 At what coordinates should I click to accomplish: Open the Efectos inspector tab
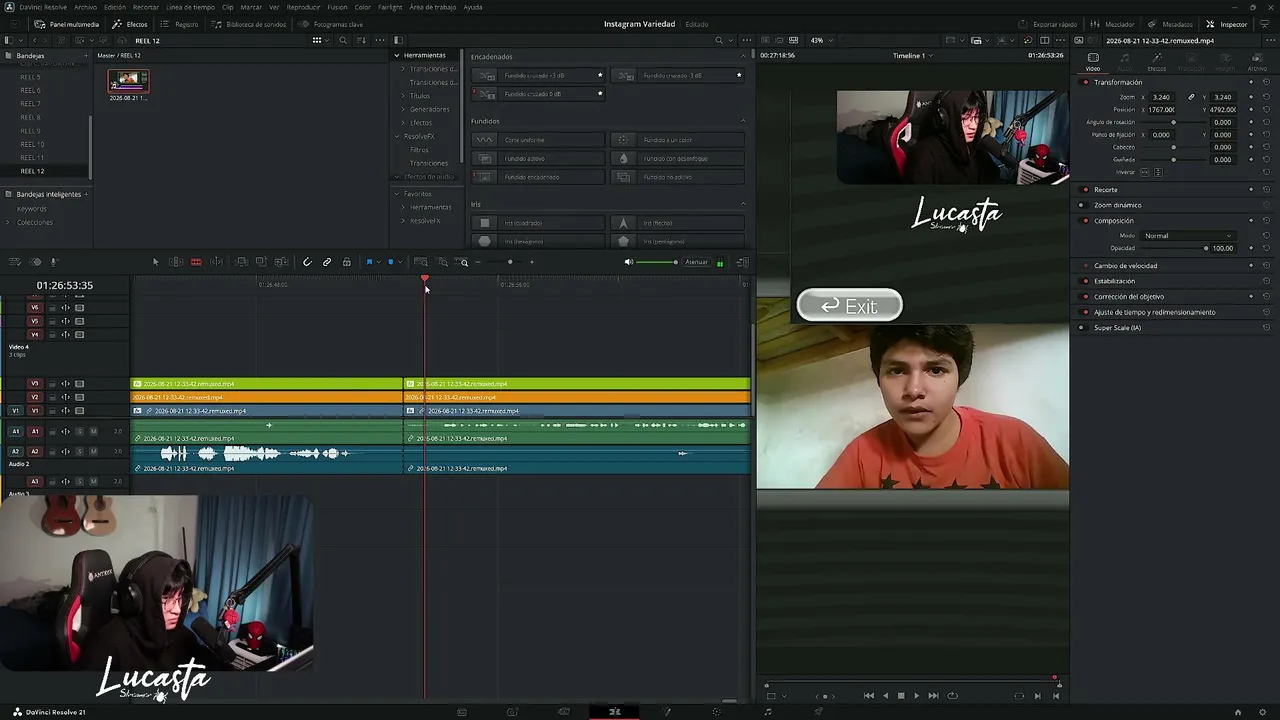coord(1157,62)
